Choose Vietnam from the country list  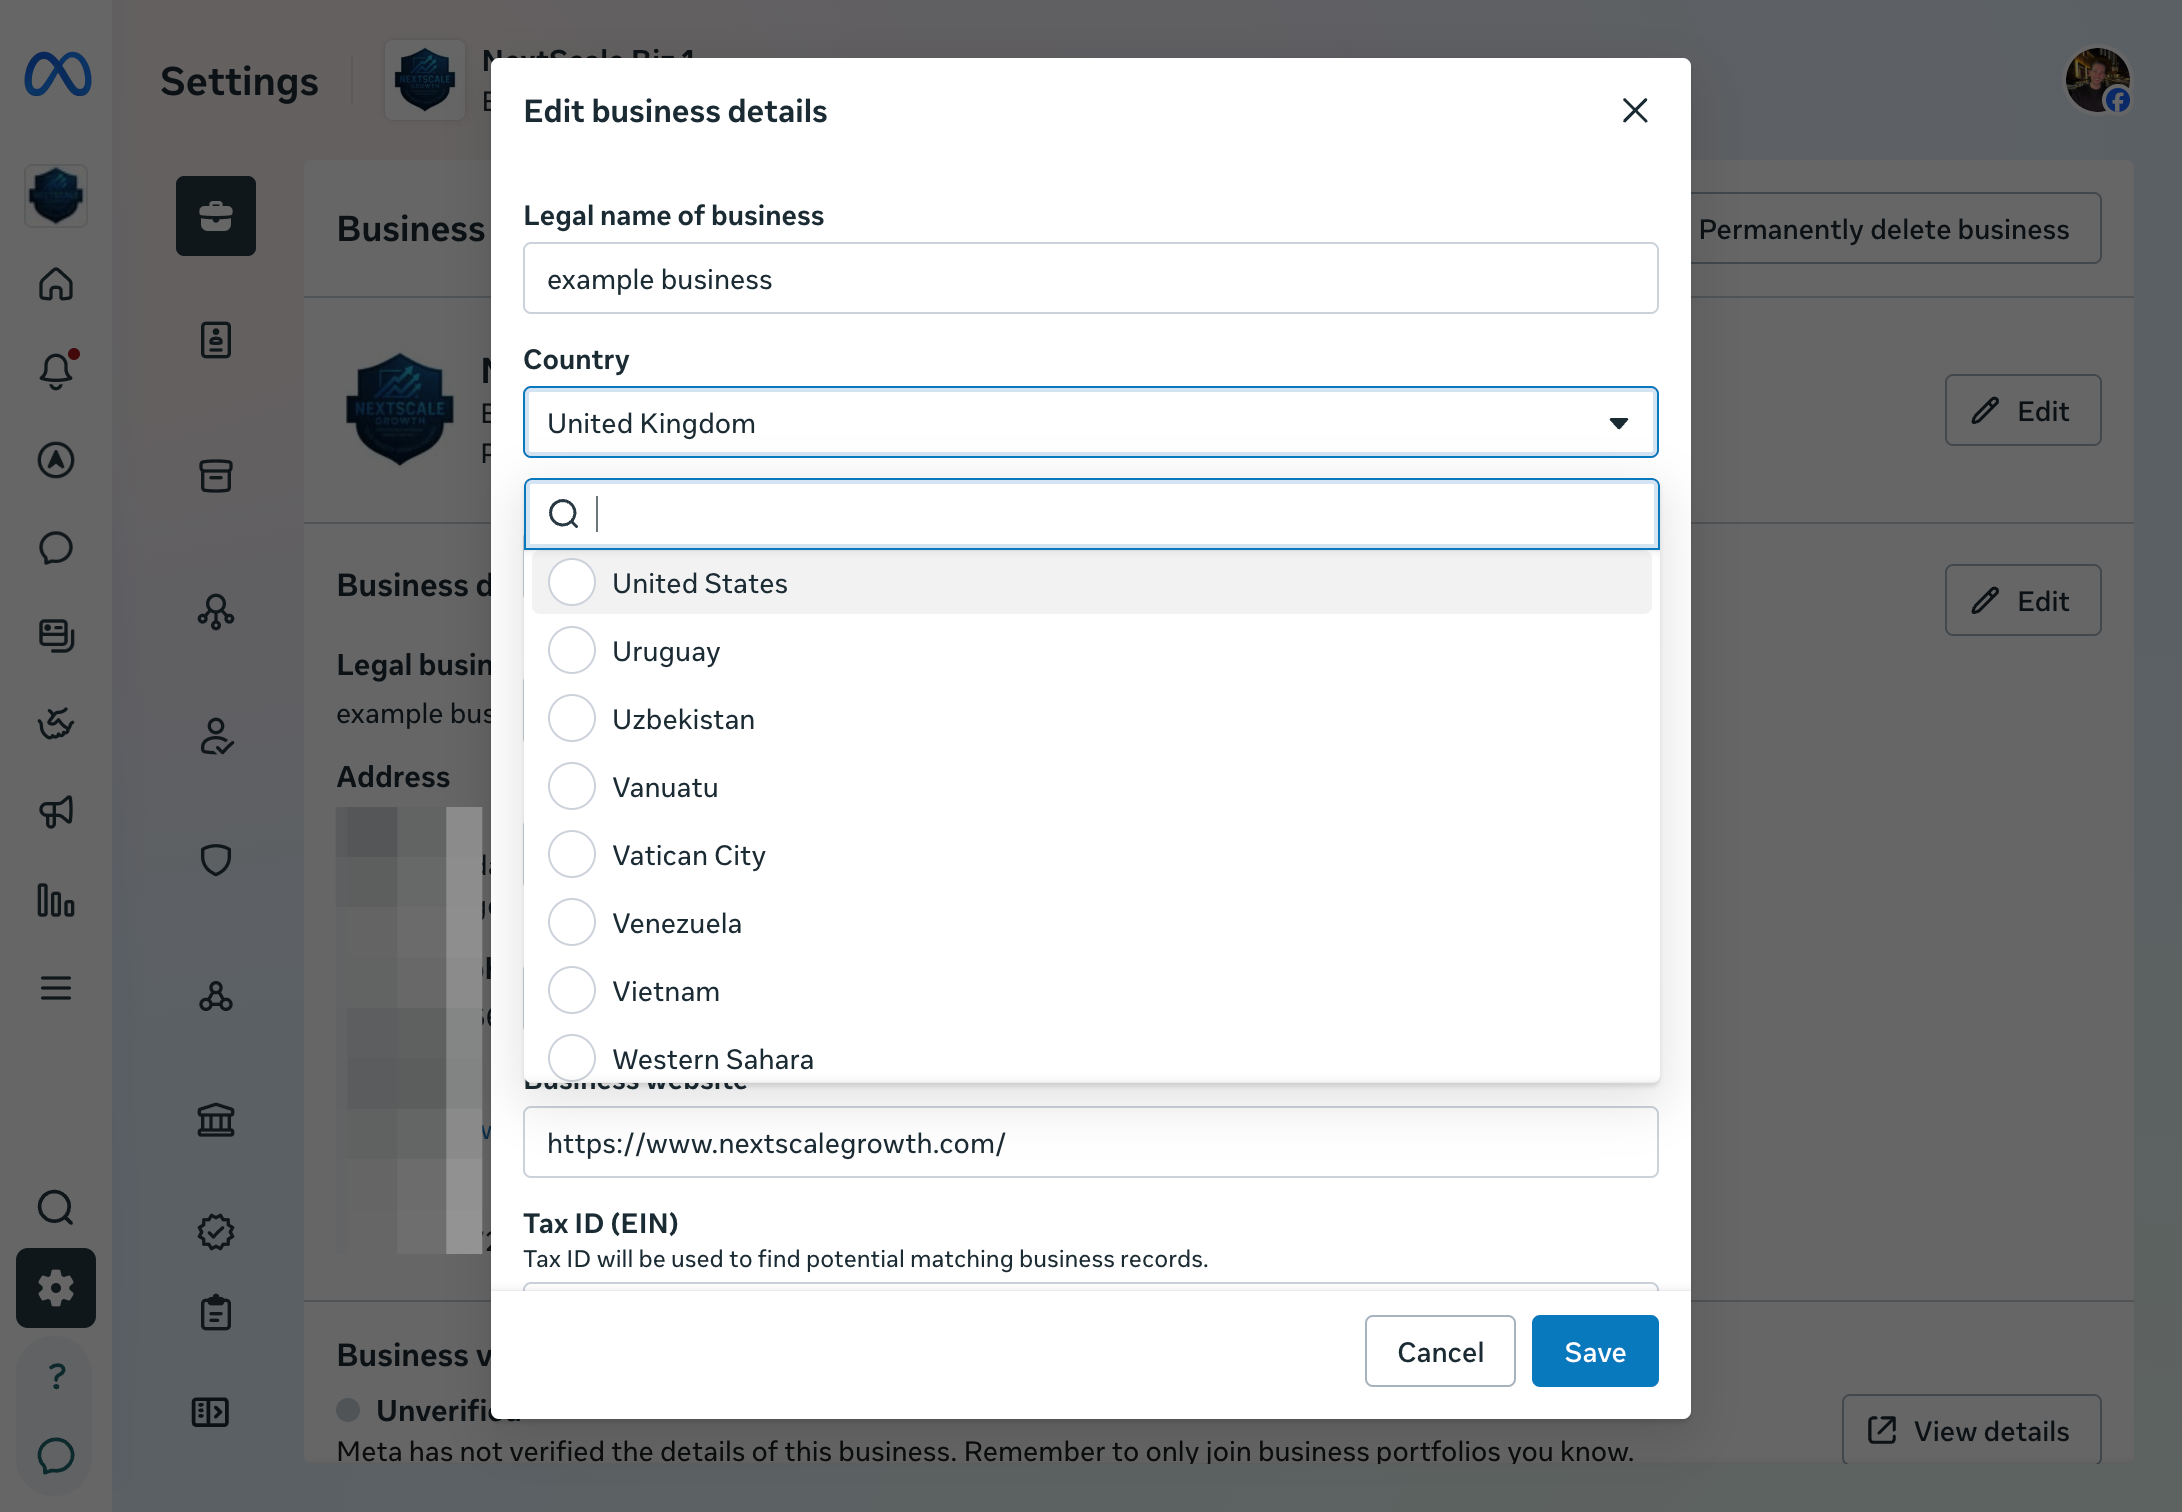(1091, 991)
